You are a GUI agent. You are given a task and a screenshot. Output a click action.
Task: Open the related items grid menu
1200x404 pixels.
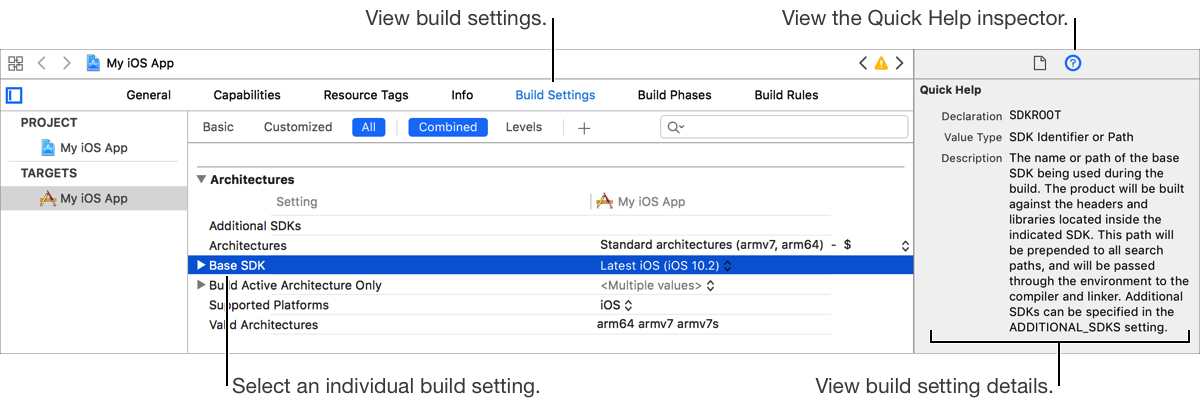pyautogui.click(x=15, y=63)
